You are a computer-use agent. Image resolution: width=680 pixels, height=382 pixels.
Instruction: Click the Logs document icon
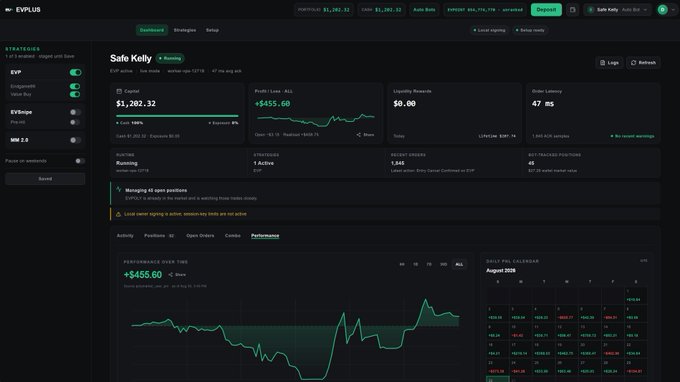pyautogui.click(x=602, y=63)
